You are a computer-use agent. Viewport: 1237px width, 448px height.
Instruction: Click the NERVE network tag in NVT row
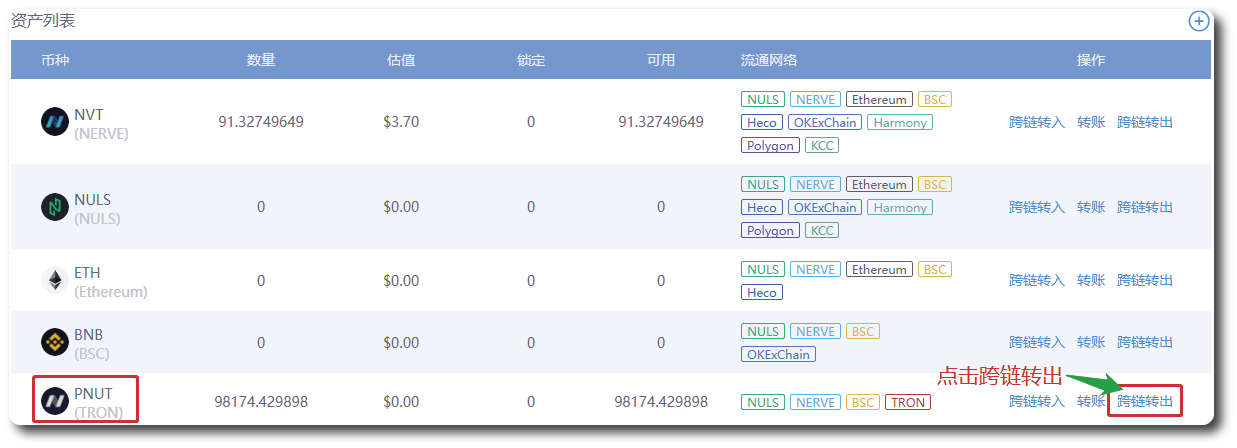point(815,100)
